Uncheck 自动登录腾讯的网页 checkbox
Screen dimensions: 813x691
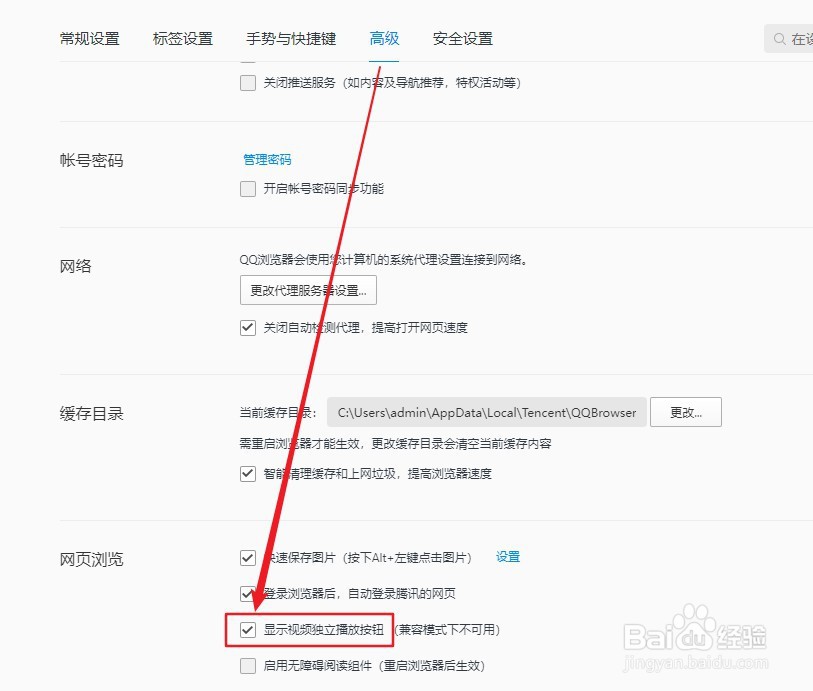(248, 594)
